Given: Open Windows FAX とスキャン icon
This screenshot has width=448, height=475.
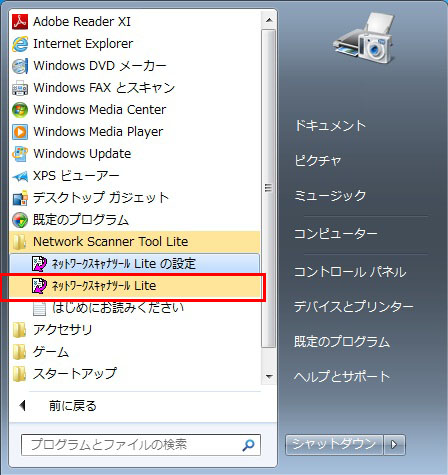Looking at the screenshot, I should [20, 88].
